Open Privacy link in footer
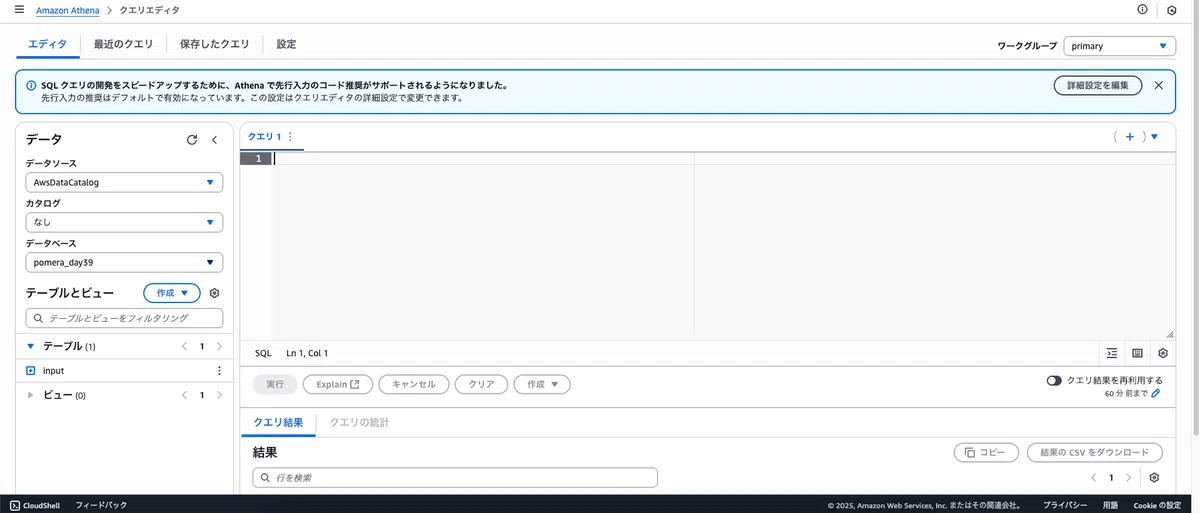Image resolution: width=1200 pixels, height=513 pixels. 1065,505
